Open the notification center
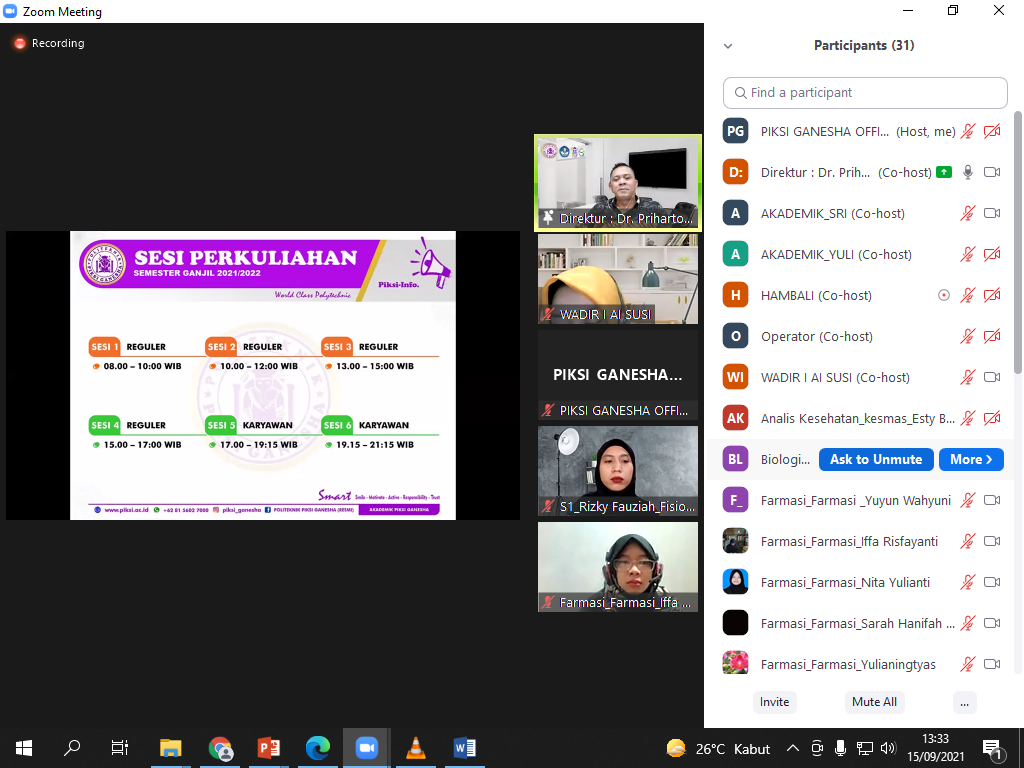The width and height of the screenshot is (1024, 768). tap(993, 749)
